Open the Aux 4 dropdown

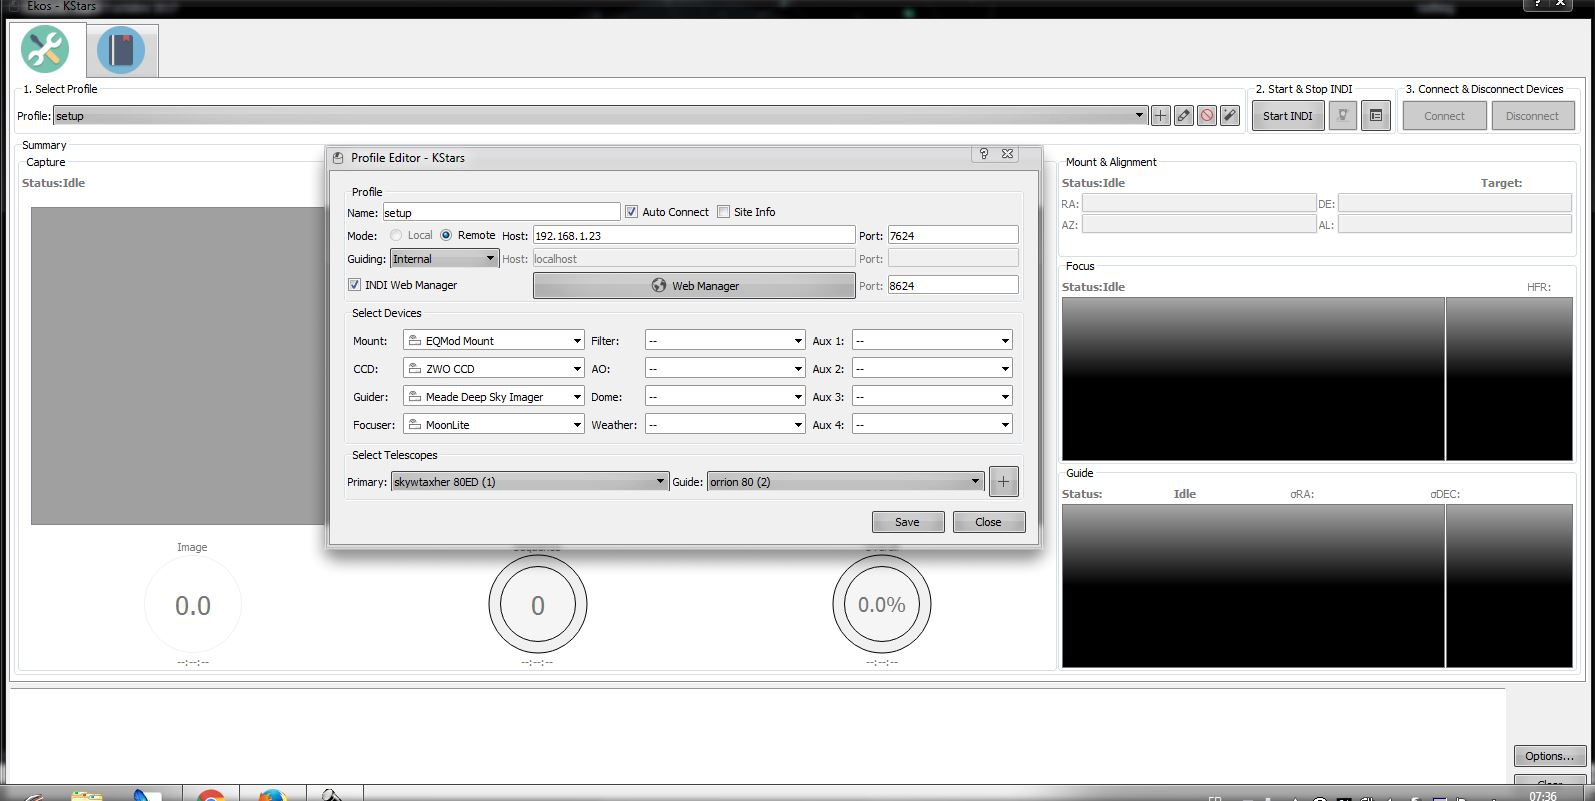coord(932,425)
